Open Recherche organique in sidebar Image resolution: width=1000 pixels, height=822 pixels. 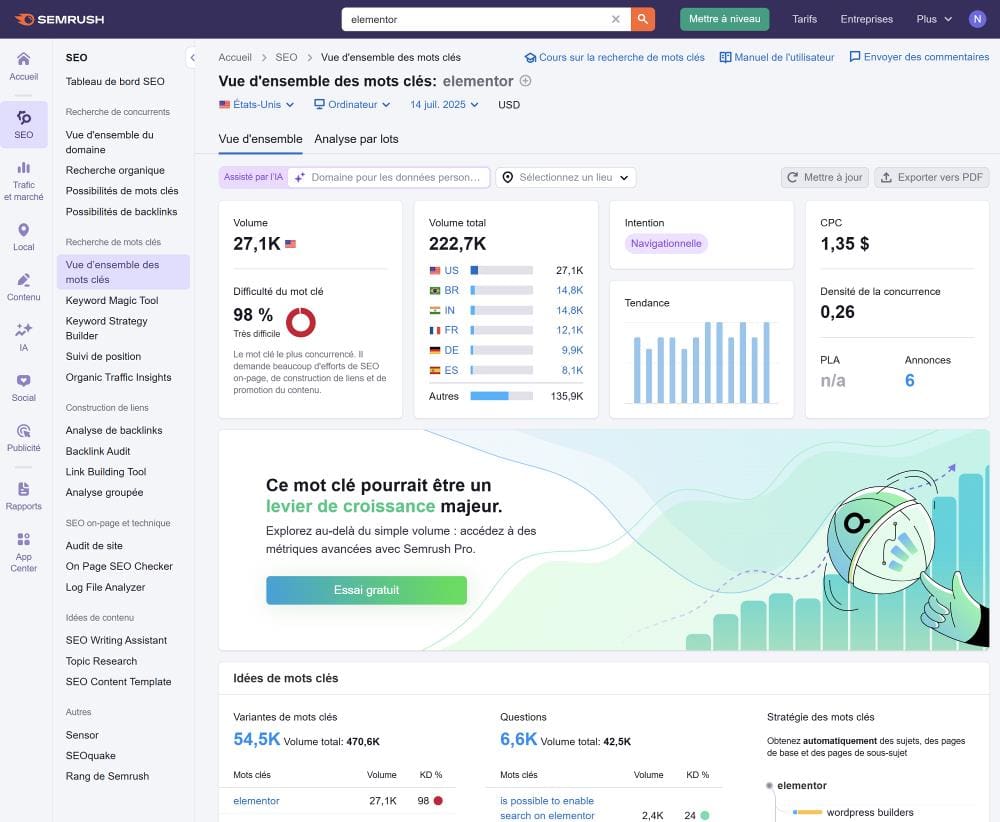point(115,170)
